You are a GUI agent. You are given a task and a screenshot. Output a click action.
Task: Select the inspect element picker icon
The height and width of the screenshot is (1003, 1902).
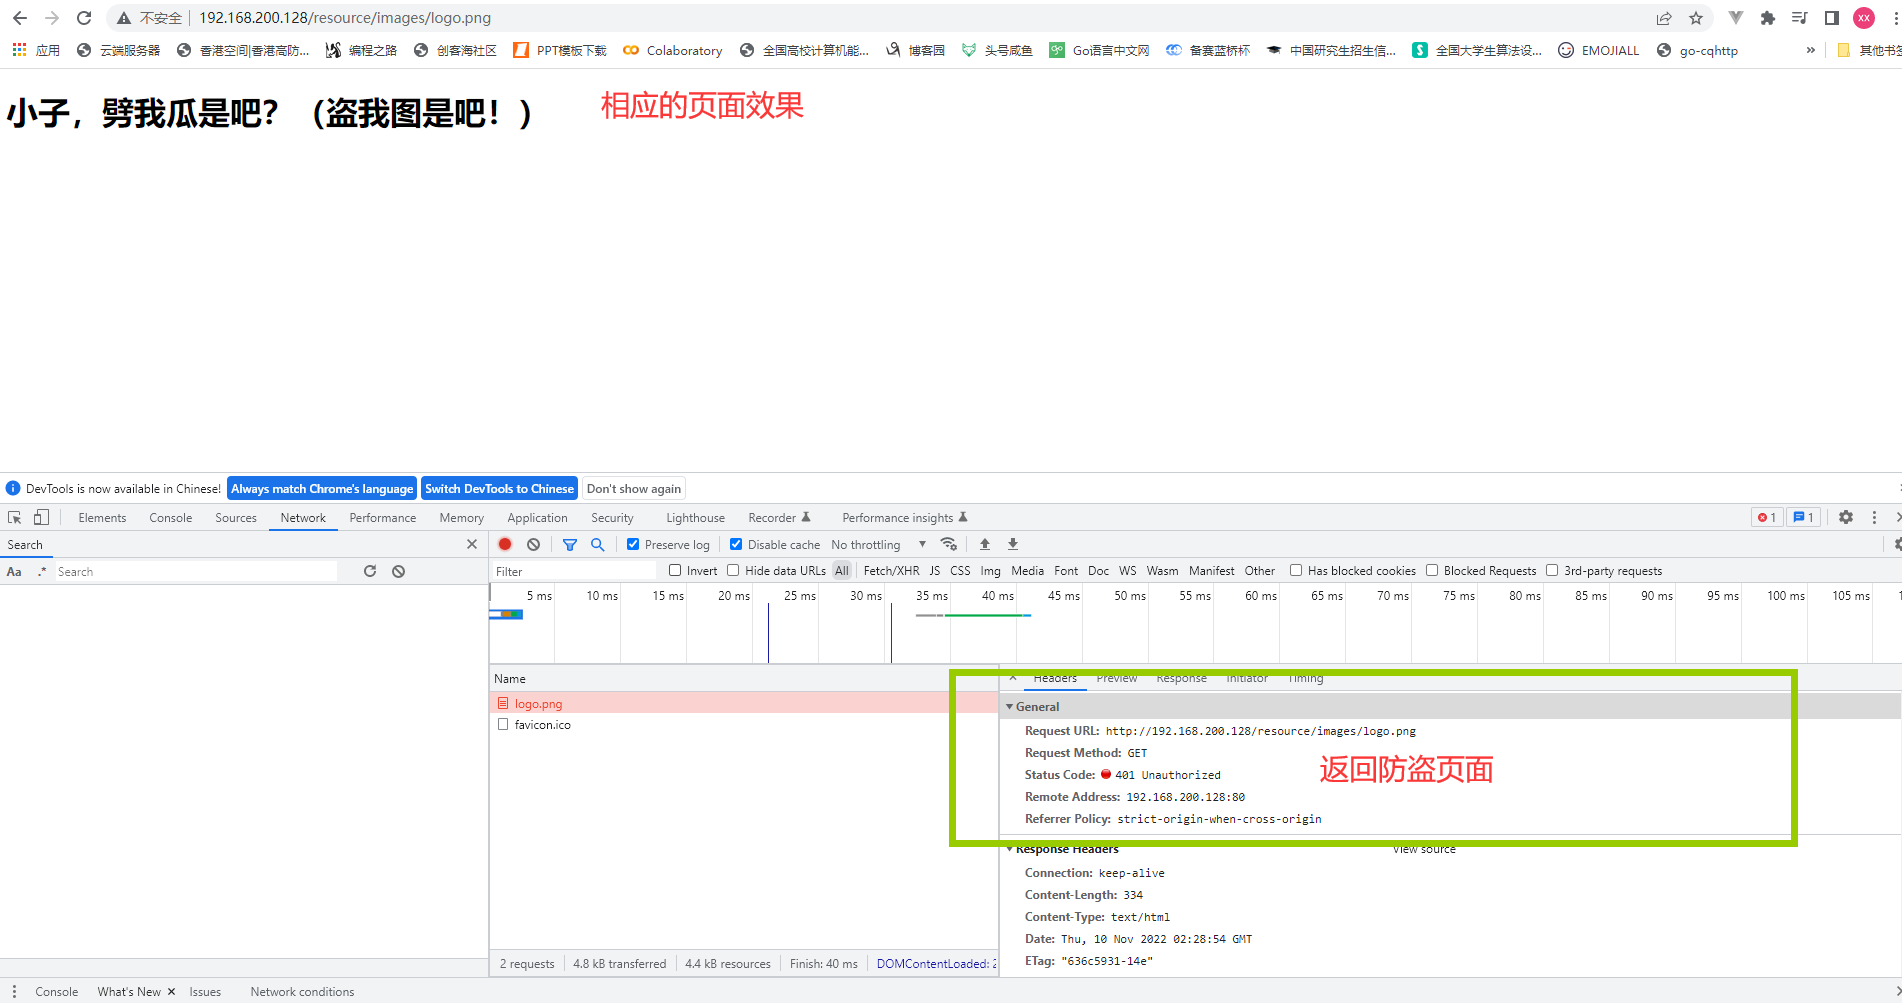(x=15, y=517)
